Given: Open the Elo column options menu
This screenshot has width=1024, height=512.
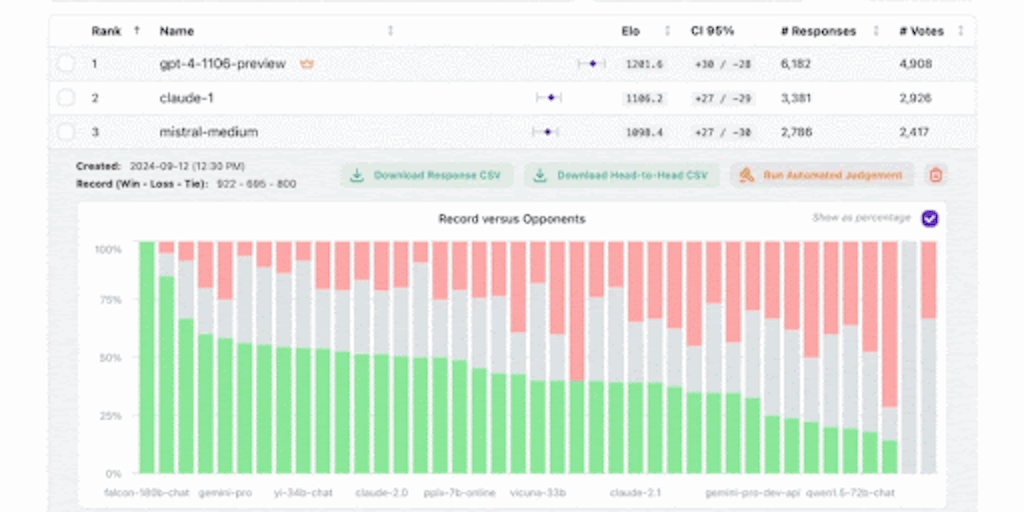Looking at the screenshot, I should click(x=667, y=31).
